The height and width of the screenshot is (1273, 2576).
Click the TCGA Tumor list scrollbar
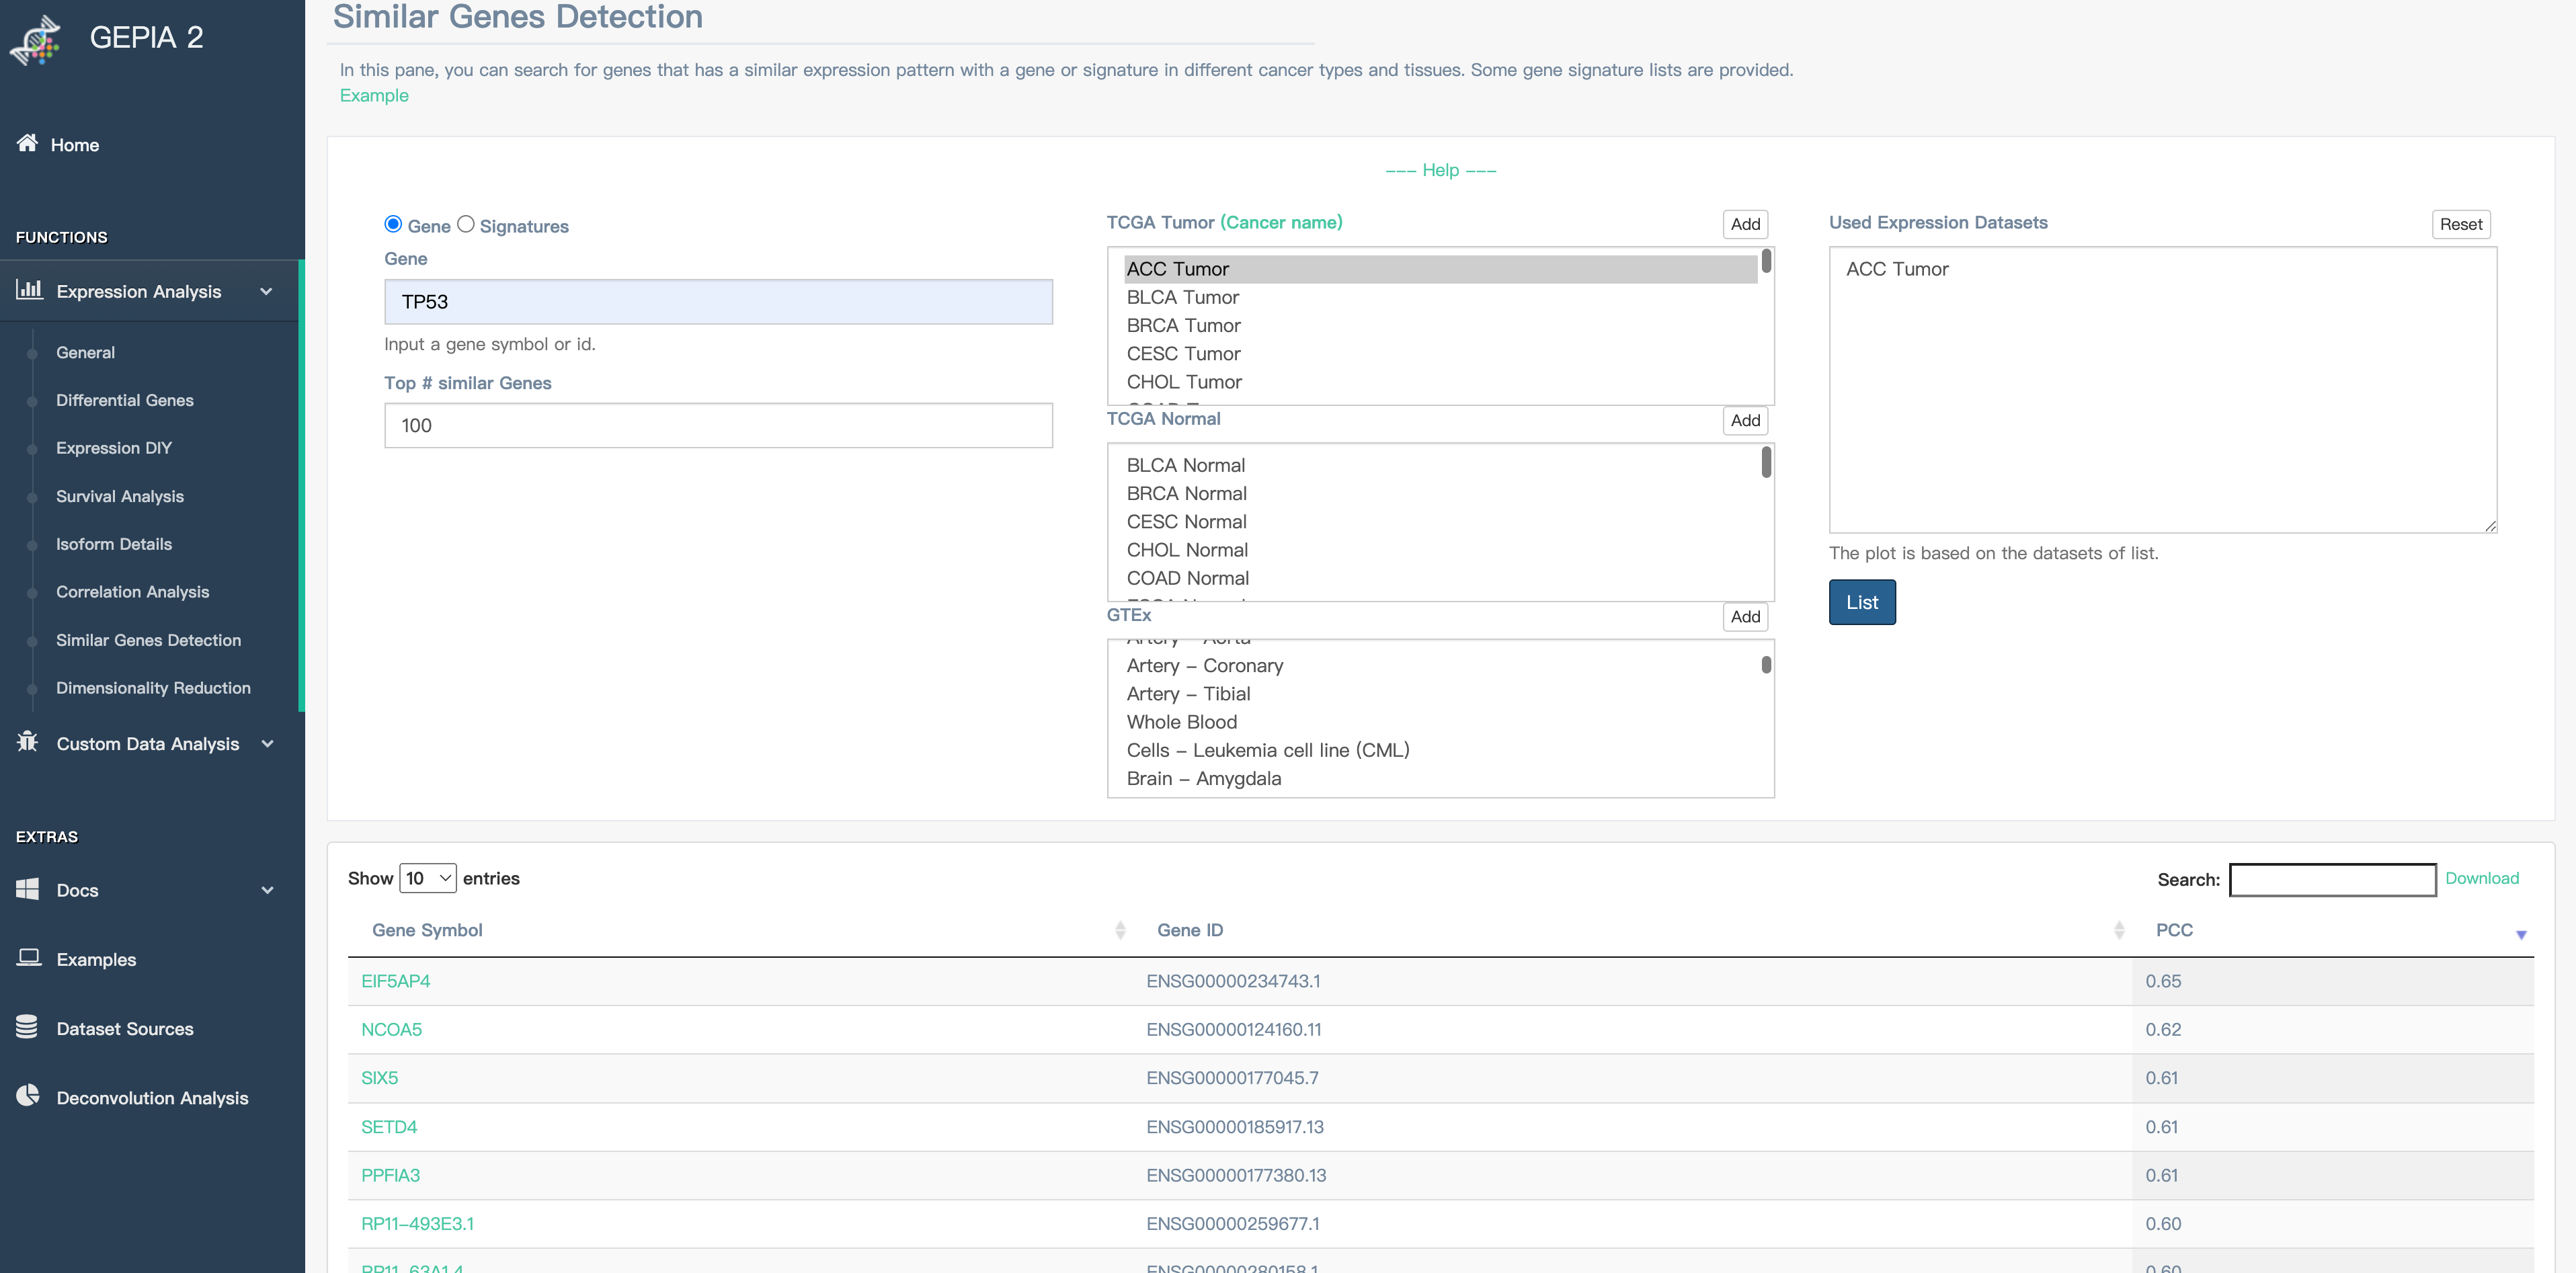click(1766, 262)
